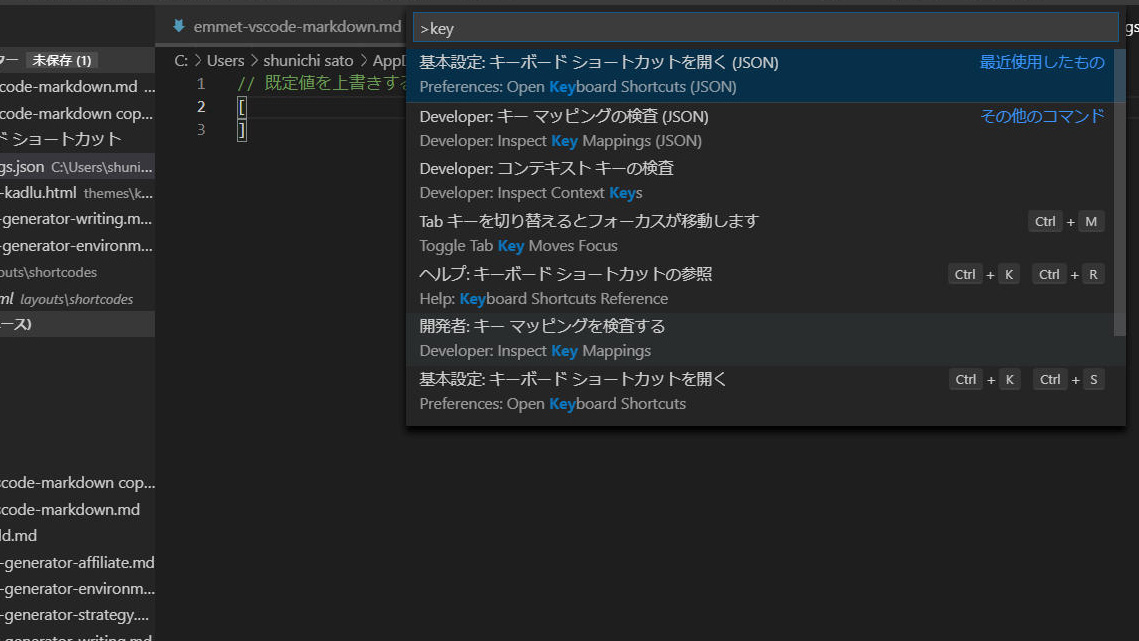Open the '-kadlu.html' themes file entry

[x=77, y=193]
